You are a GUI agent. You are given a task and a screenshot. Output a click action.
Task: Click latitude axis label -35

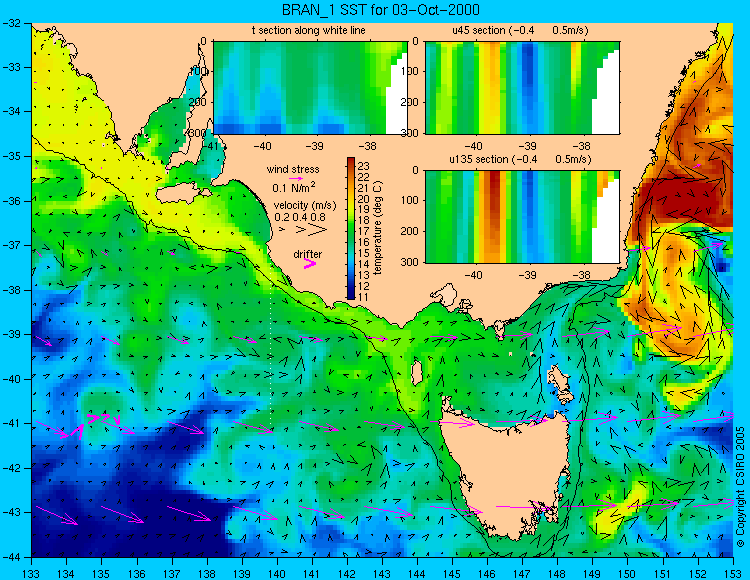pos(11,156)
